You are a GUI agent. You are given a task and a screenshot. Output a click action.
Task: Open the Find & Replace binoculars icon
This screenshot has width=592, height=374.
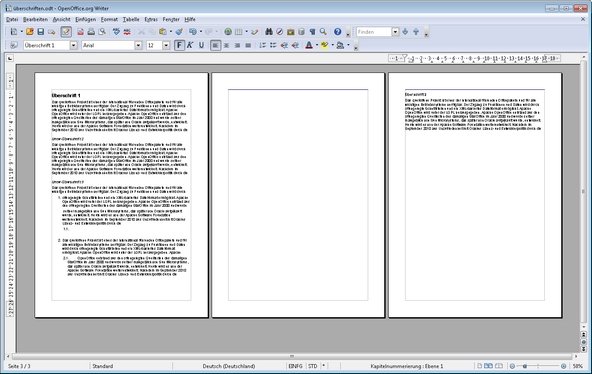coord(269,32)
